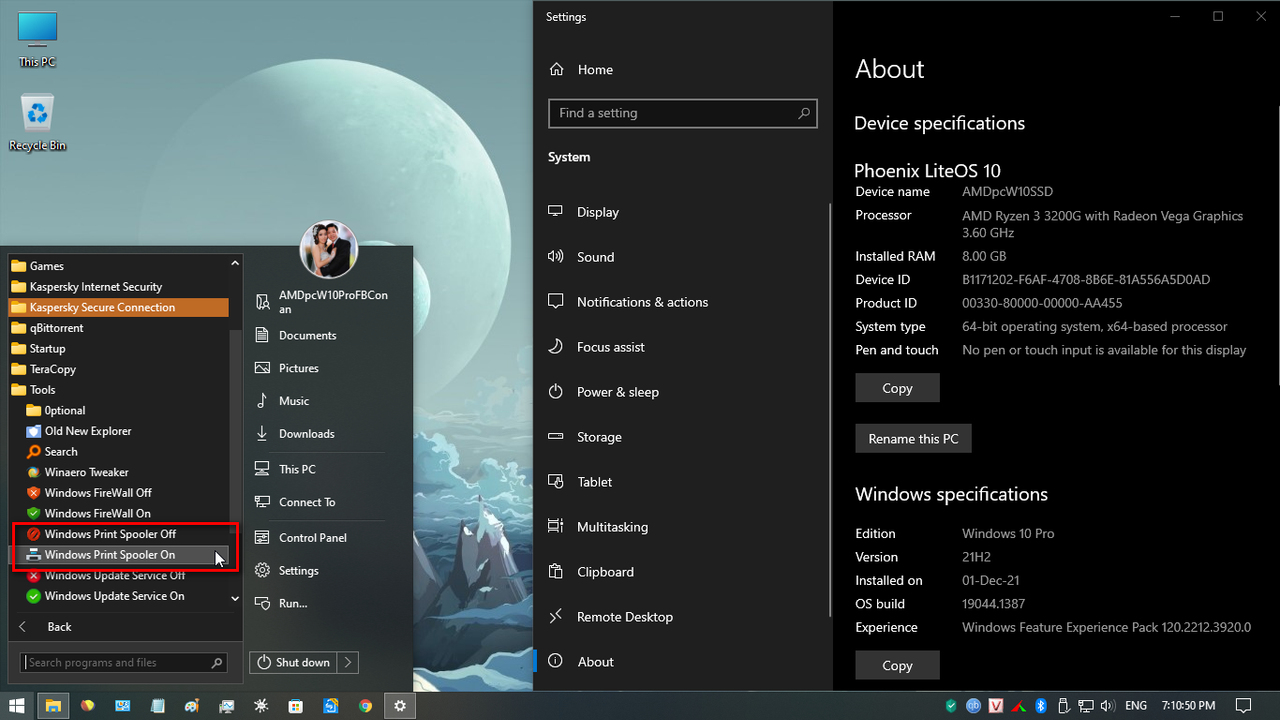Click safely remove hardware tray icon
1280x720 pixels.
coord(1064,705)
